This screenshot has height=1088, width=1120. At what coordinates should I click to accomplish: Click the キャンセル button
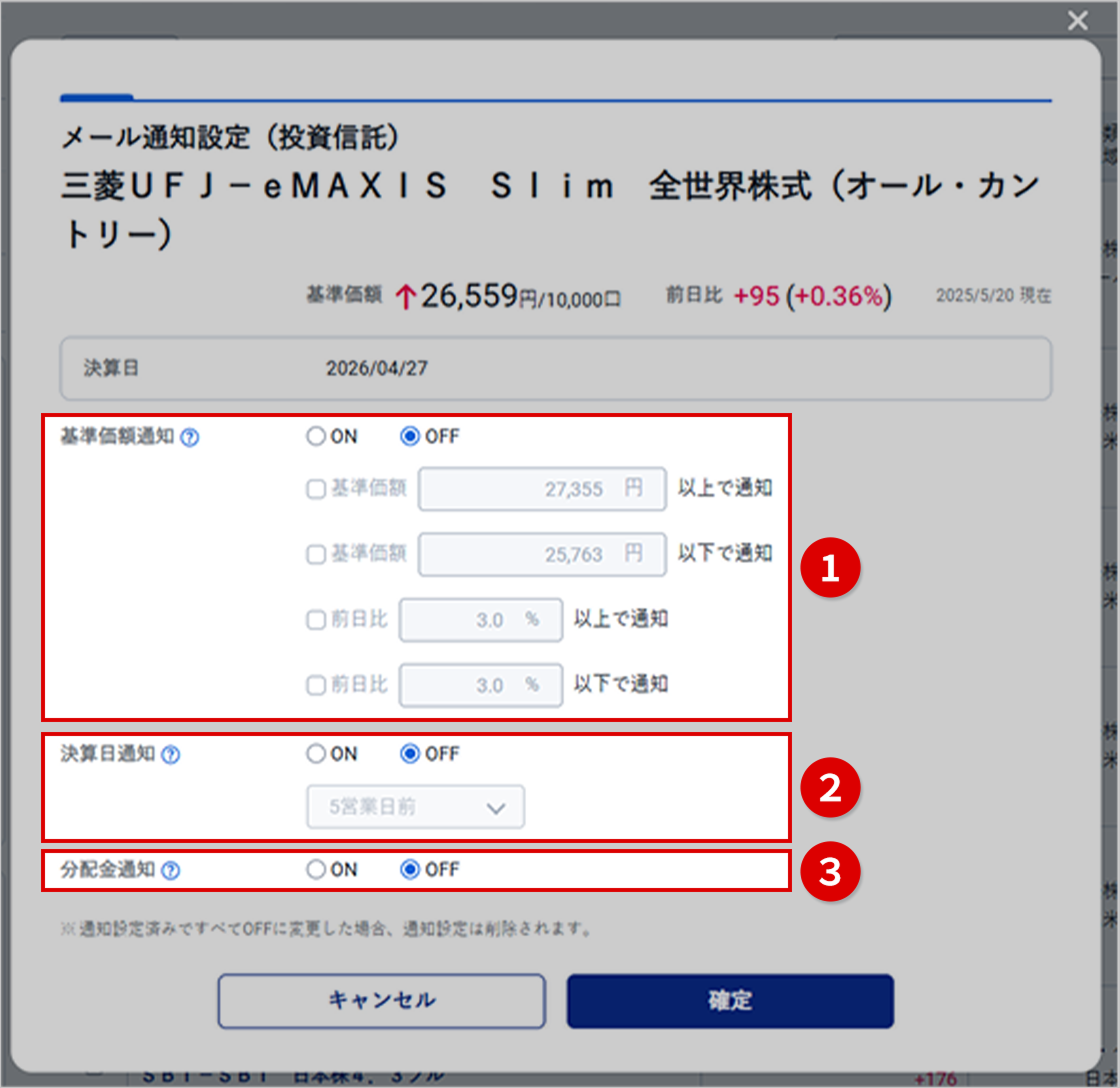click(x=381, y=1001)
